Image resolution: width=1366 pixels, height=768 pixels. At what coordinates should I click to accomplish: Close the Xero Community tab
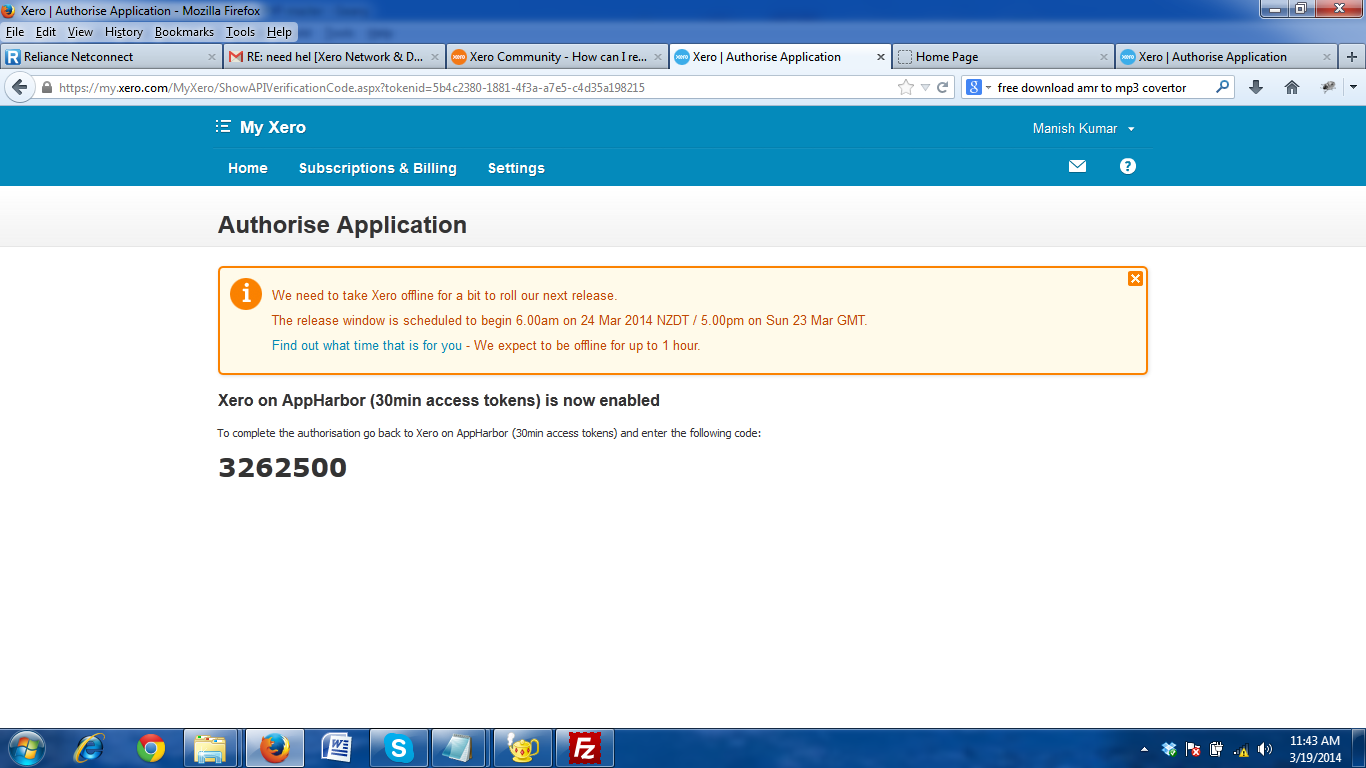click(x=657, y=57)
